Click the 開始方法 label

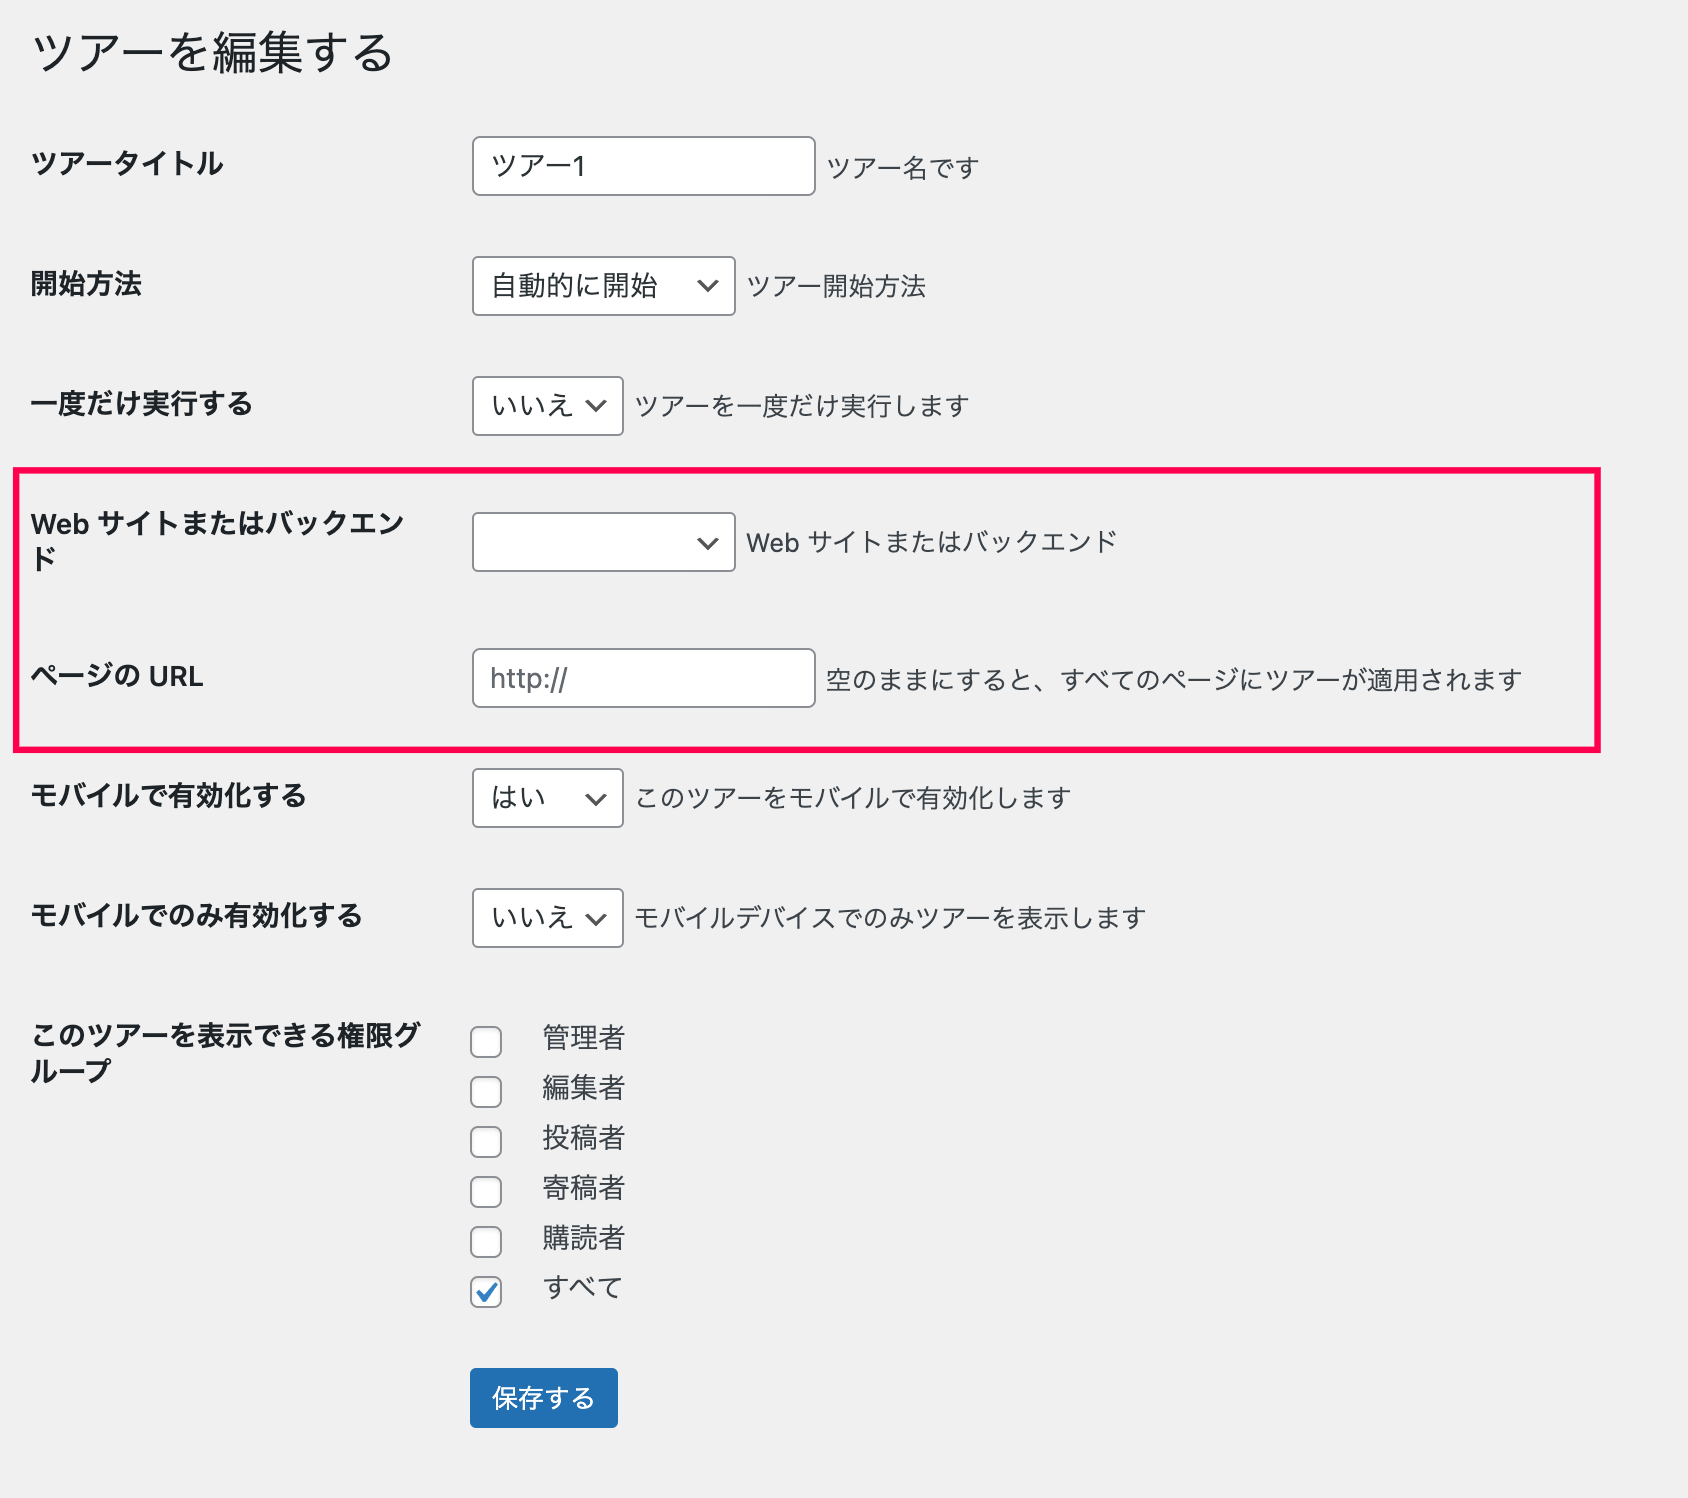coord(86,283)
